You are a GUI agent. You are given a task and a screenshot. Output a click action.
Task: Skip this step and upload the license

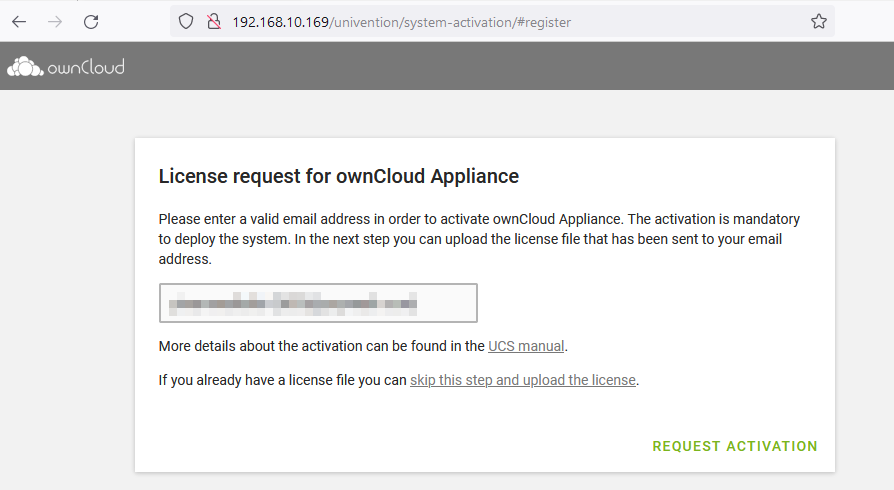coord(523,380)
